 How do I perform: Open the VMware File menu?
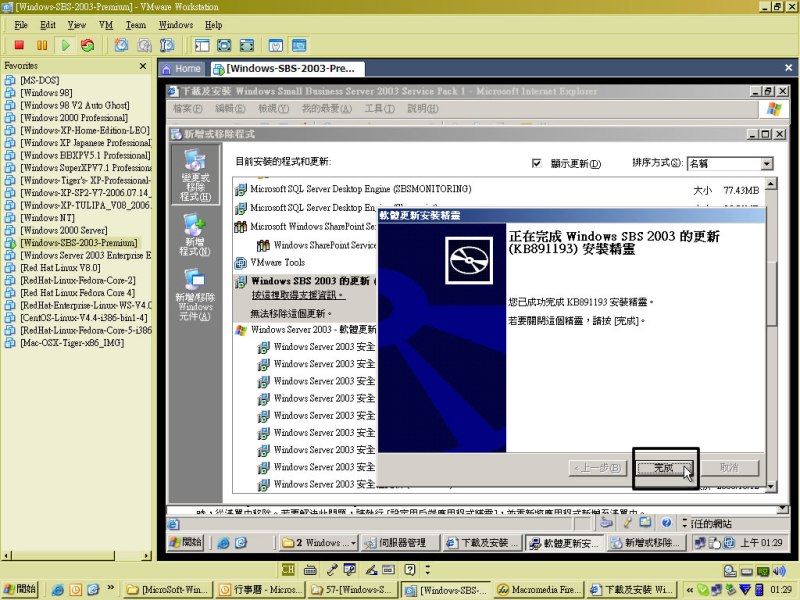pyautogui.click(x=21, y=25)
